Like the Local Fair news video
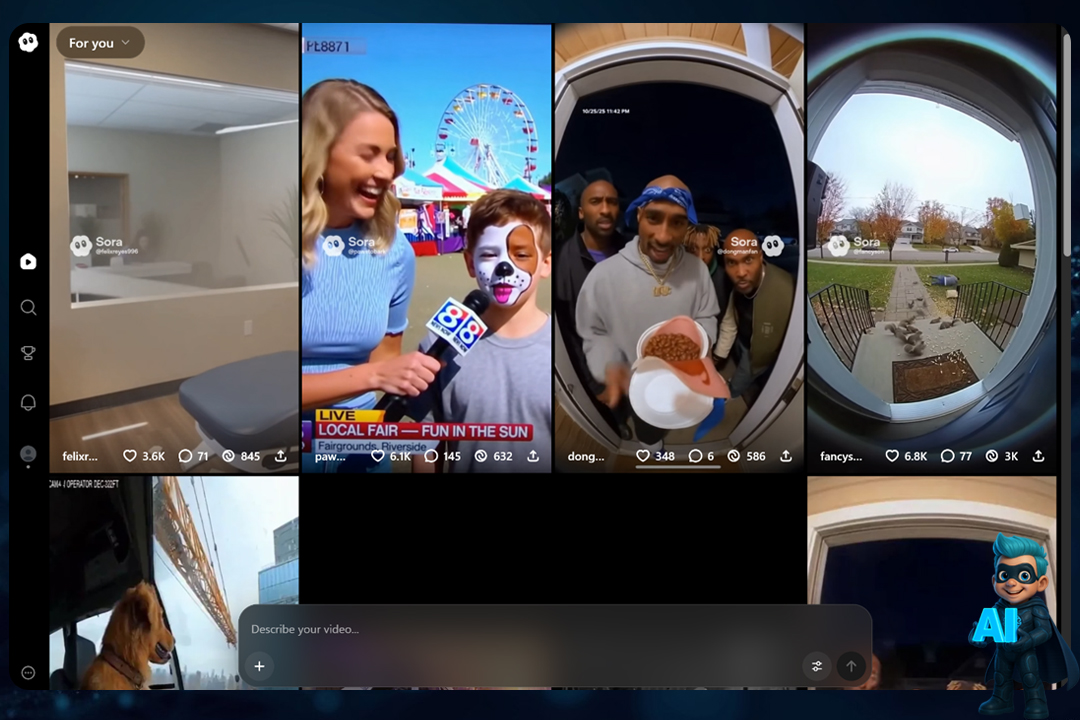 [x=378, y=456]
